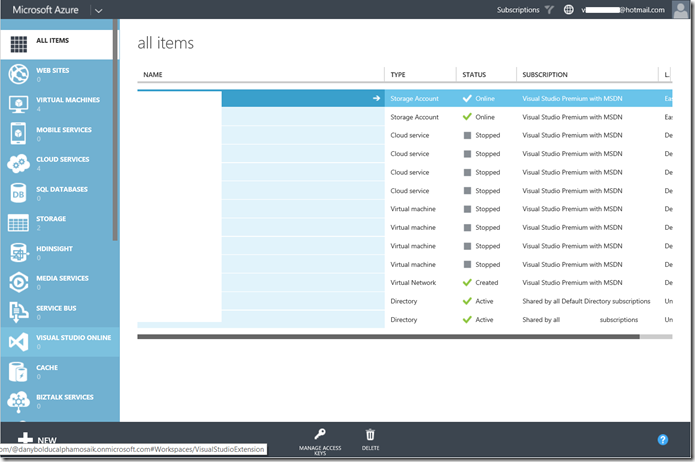Select the SQL Databases DB icon
Viewport: 695px width, 462px height.
click(x=19, y=193)
